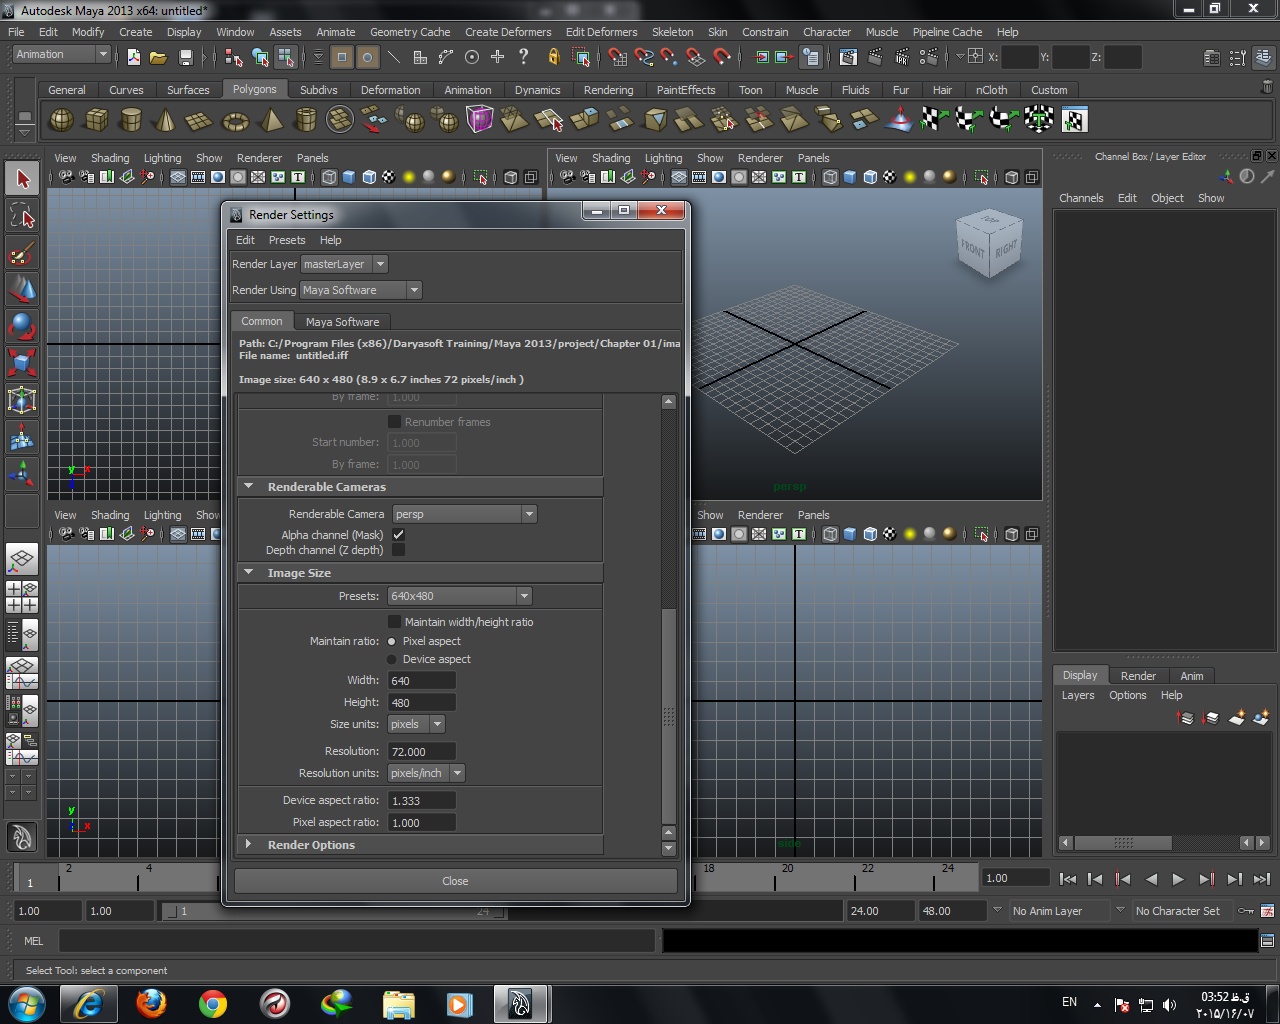Viewport: 1280px width, 1024px height.
Task: Create polygon cube from shelf
Action: coord(96,120)
